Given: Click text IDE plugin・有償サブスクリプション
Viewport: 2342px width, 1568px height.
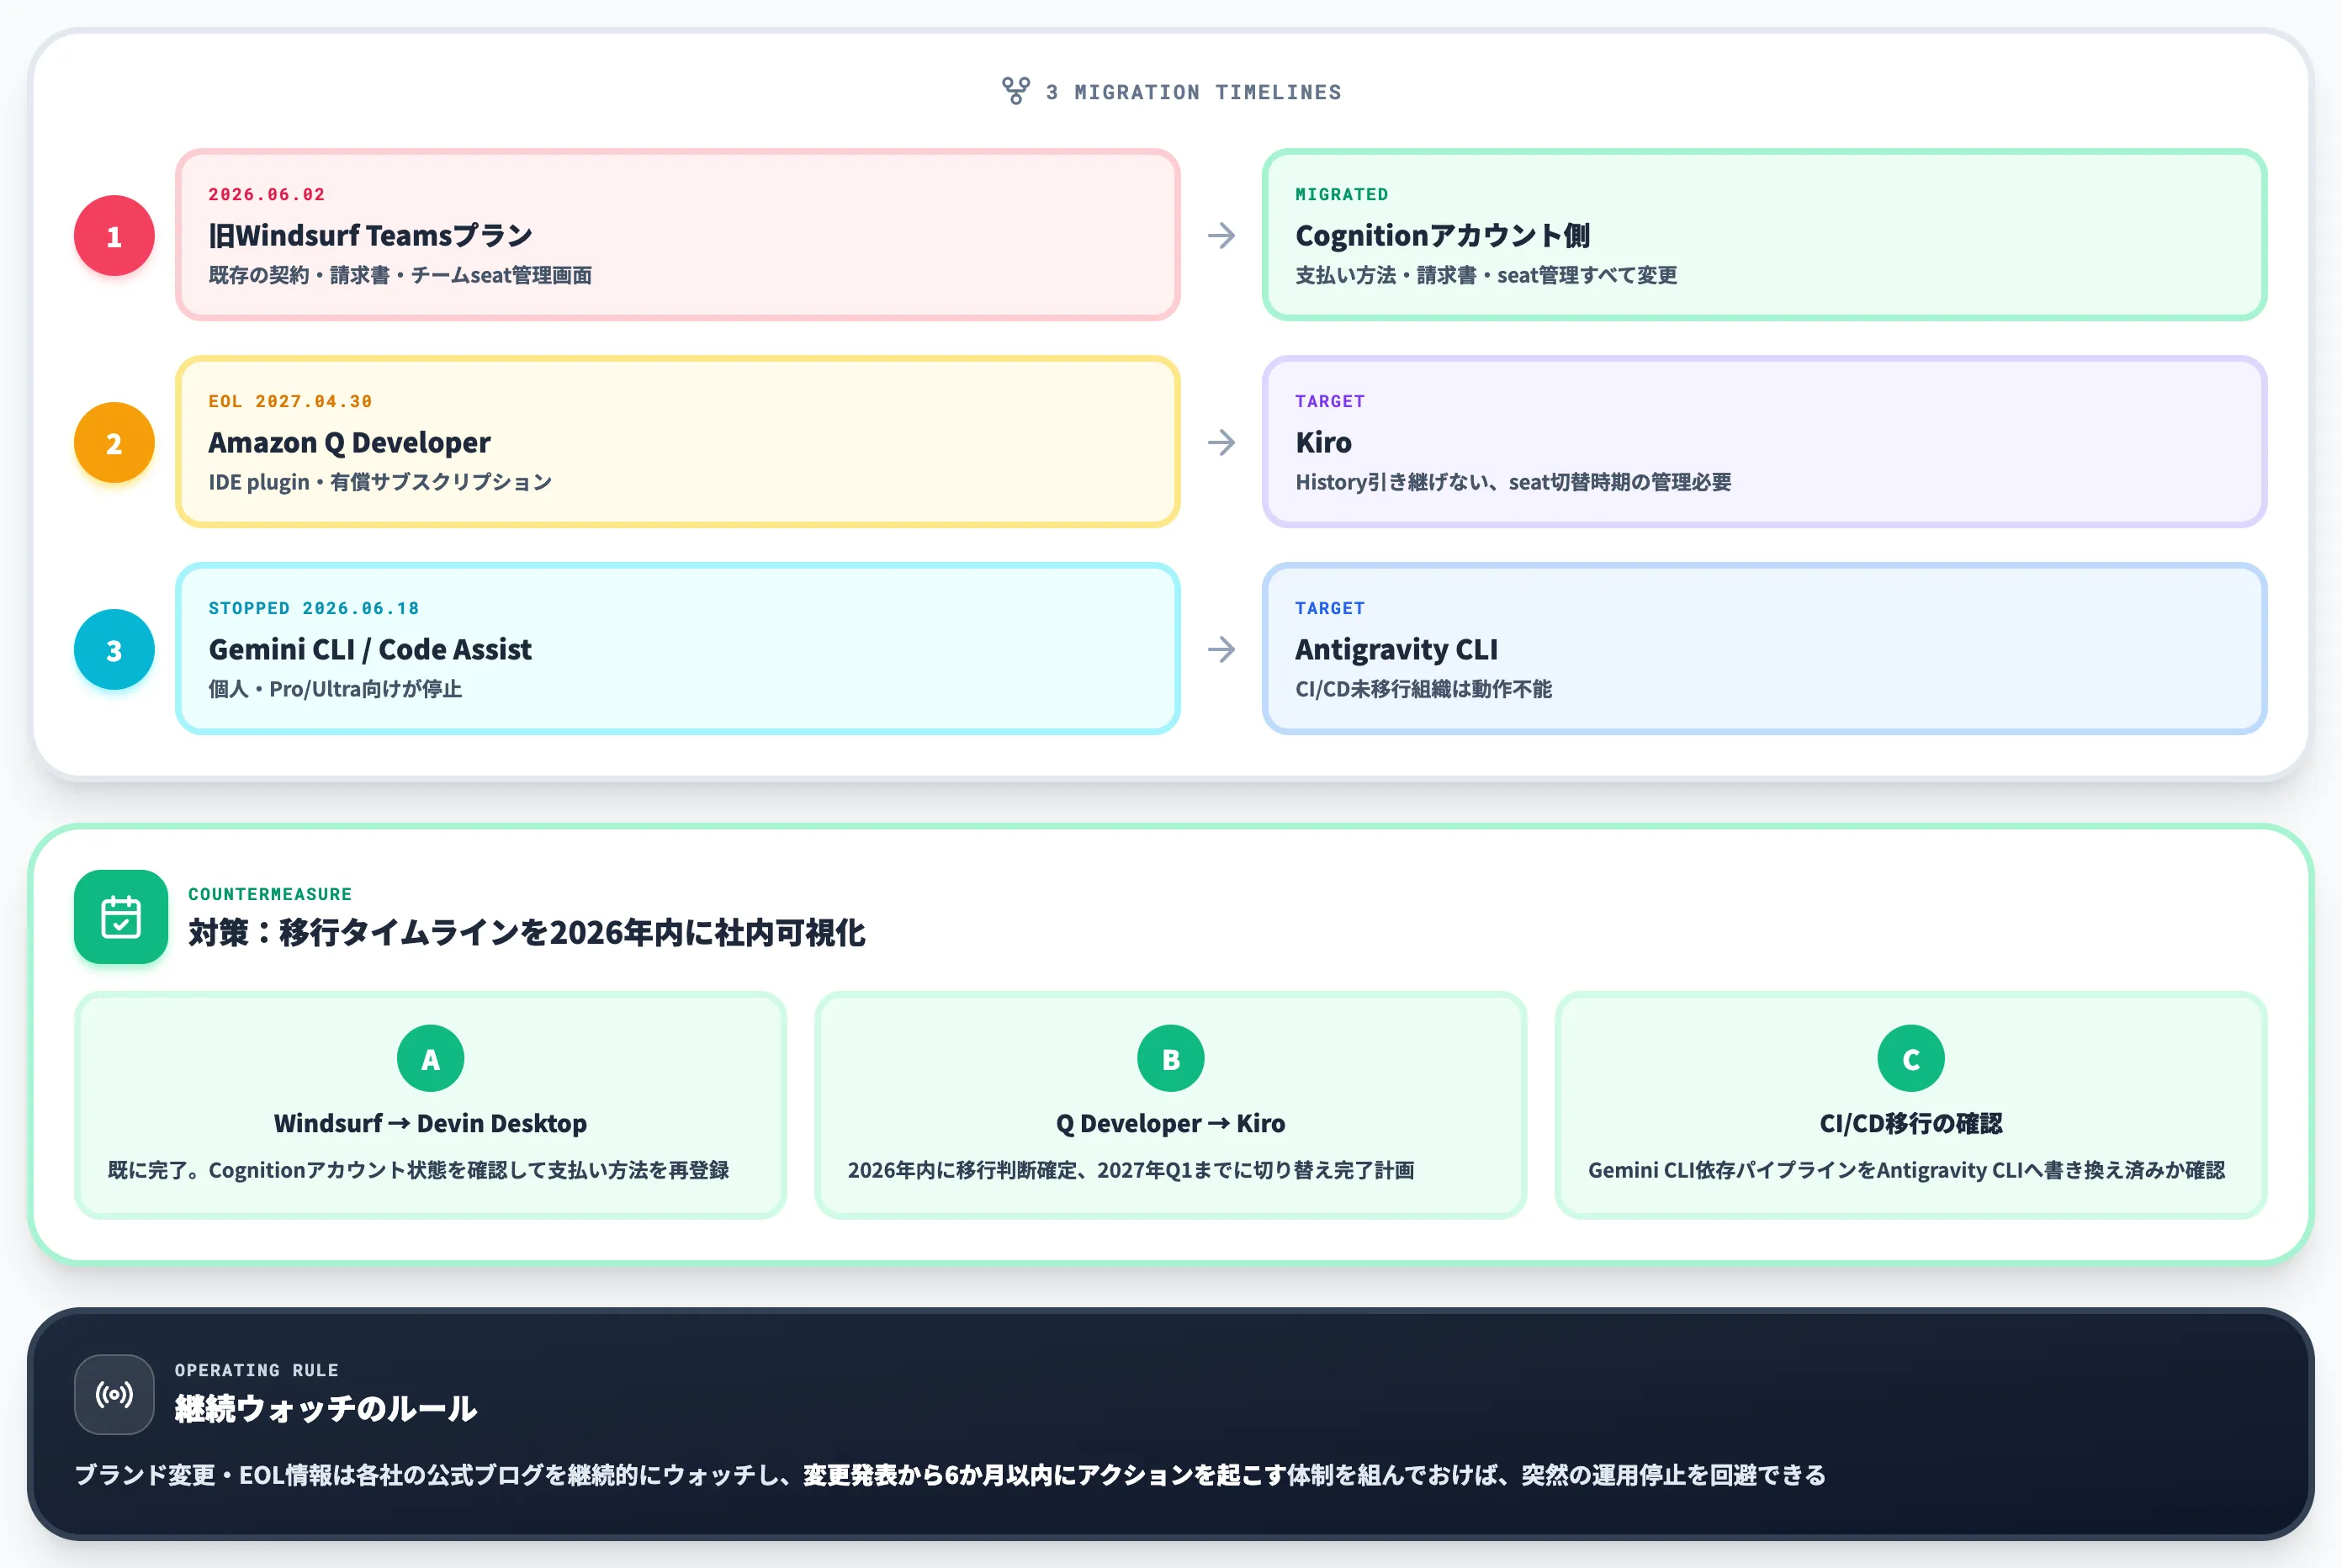Looking at the screenshot, I should pos(380,482).
